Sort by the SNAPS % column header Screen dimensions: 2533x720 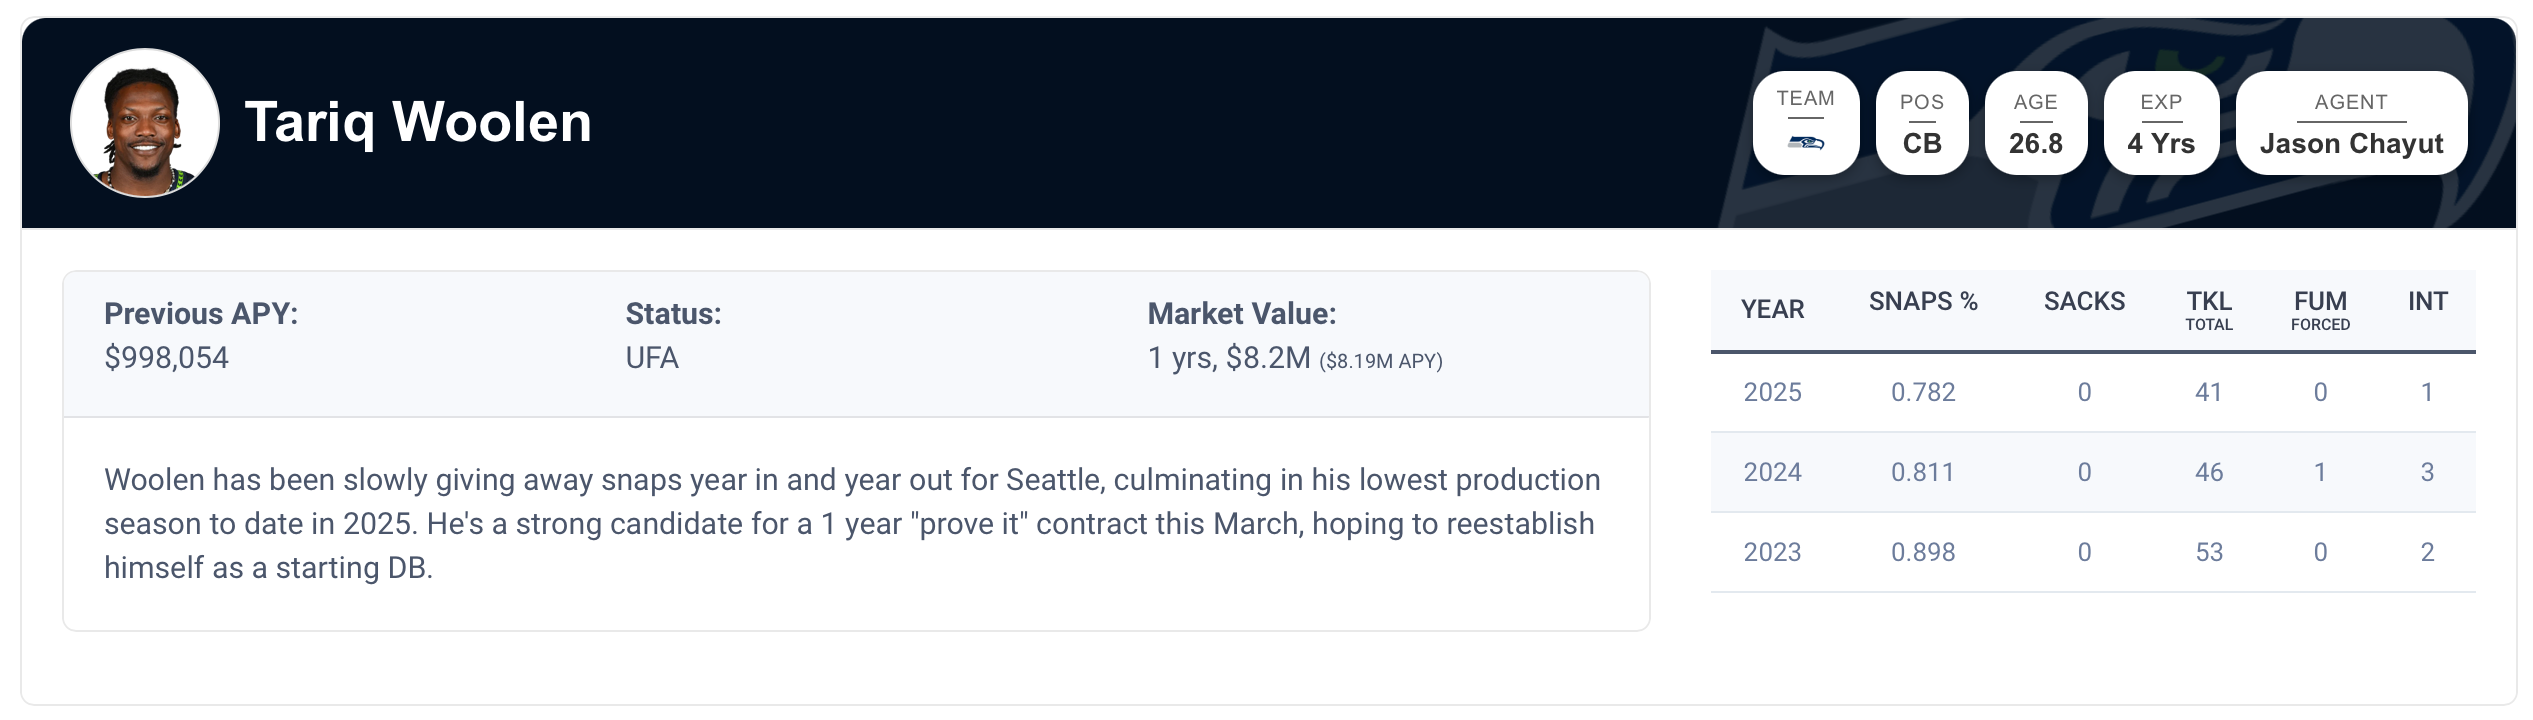click(x=1922, y=302)
